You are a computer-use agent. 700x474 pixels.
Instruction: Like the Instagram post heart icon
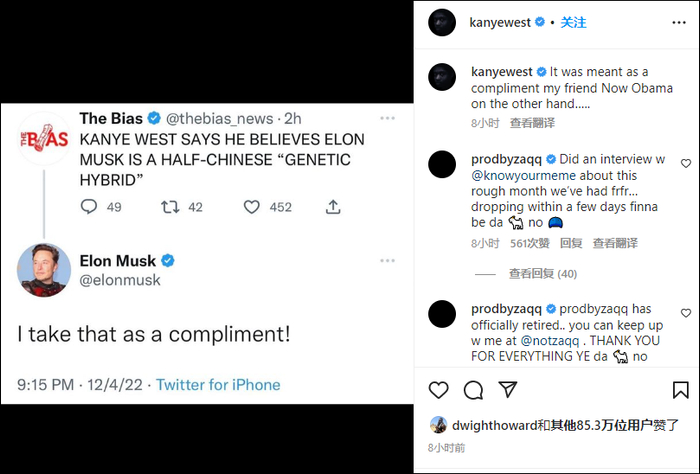(438, 389)
